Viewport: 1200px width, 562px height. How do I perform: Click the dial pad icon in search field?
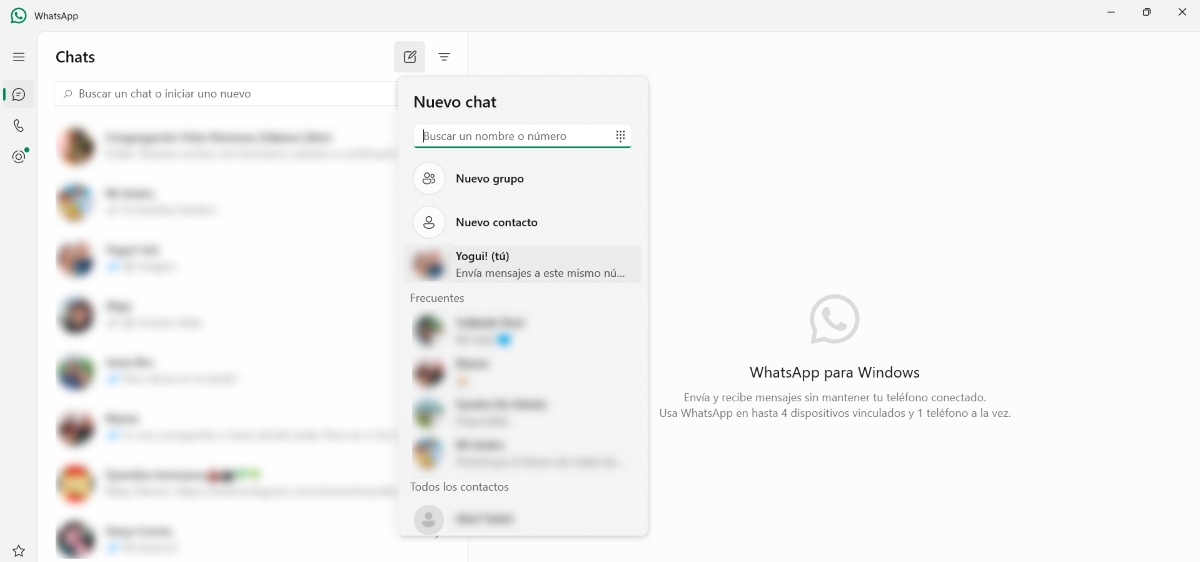[620, 136]
